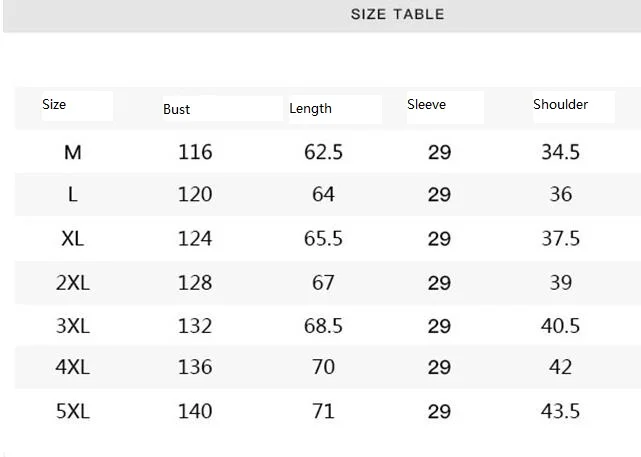Select the Length column header
The image size is (641, 457).
[x=310, y=109]
